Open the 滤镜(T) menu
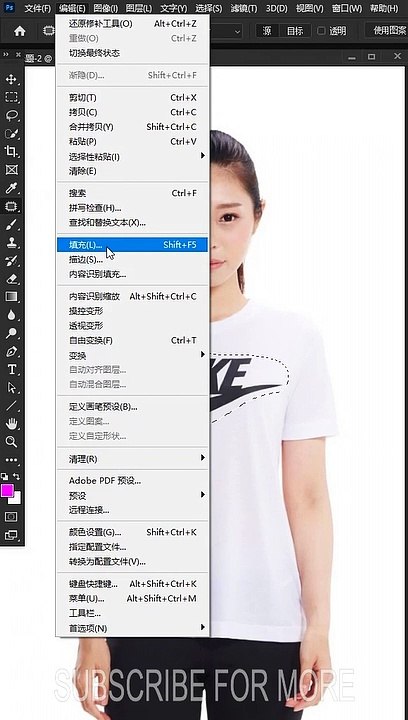Image resolution: width=408 pixels, height=720 pixels. [x=244, y=8]
